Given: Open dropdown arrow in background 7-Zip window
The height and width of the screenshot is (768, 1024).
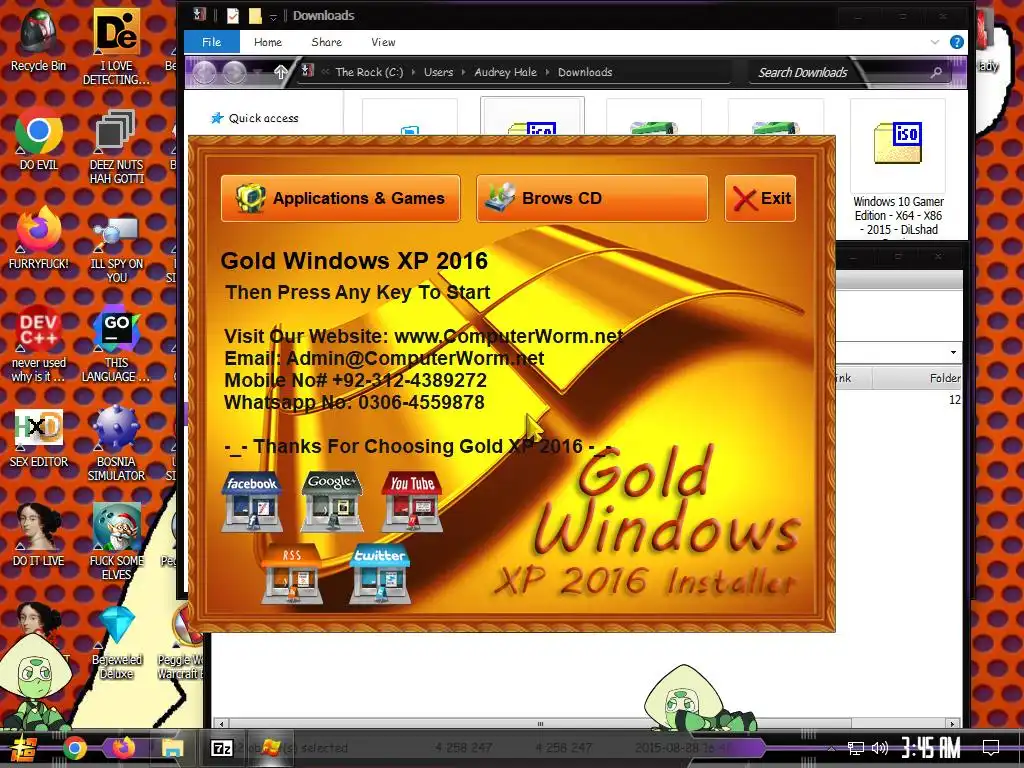Looking at the screenshot, I should [x=953, y=353].
